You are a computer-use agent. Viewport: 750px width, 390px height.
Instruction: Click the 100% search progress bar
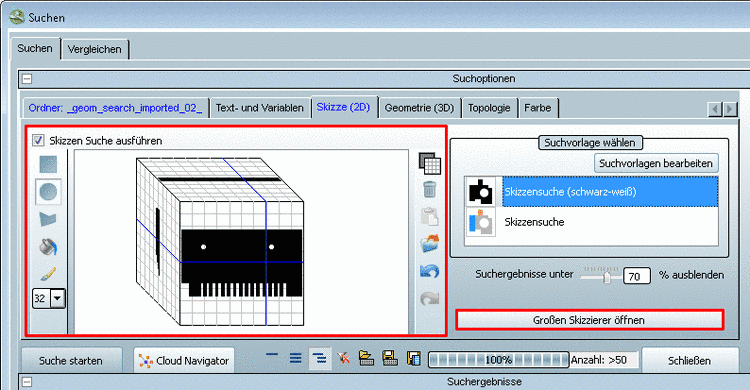pos(498,360)
